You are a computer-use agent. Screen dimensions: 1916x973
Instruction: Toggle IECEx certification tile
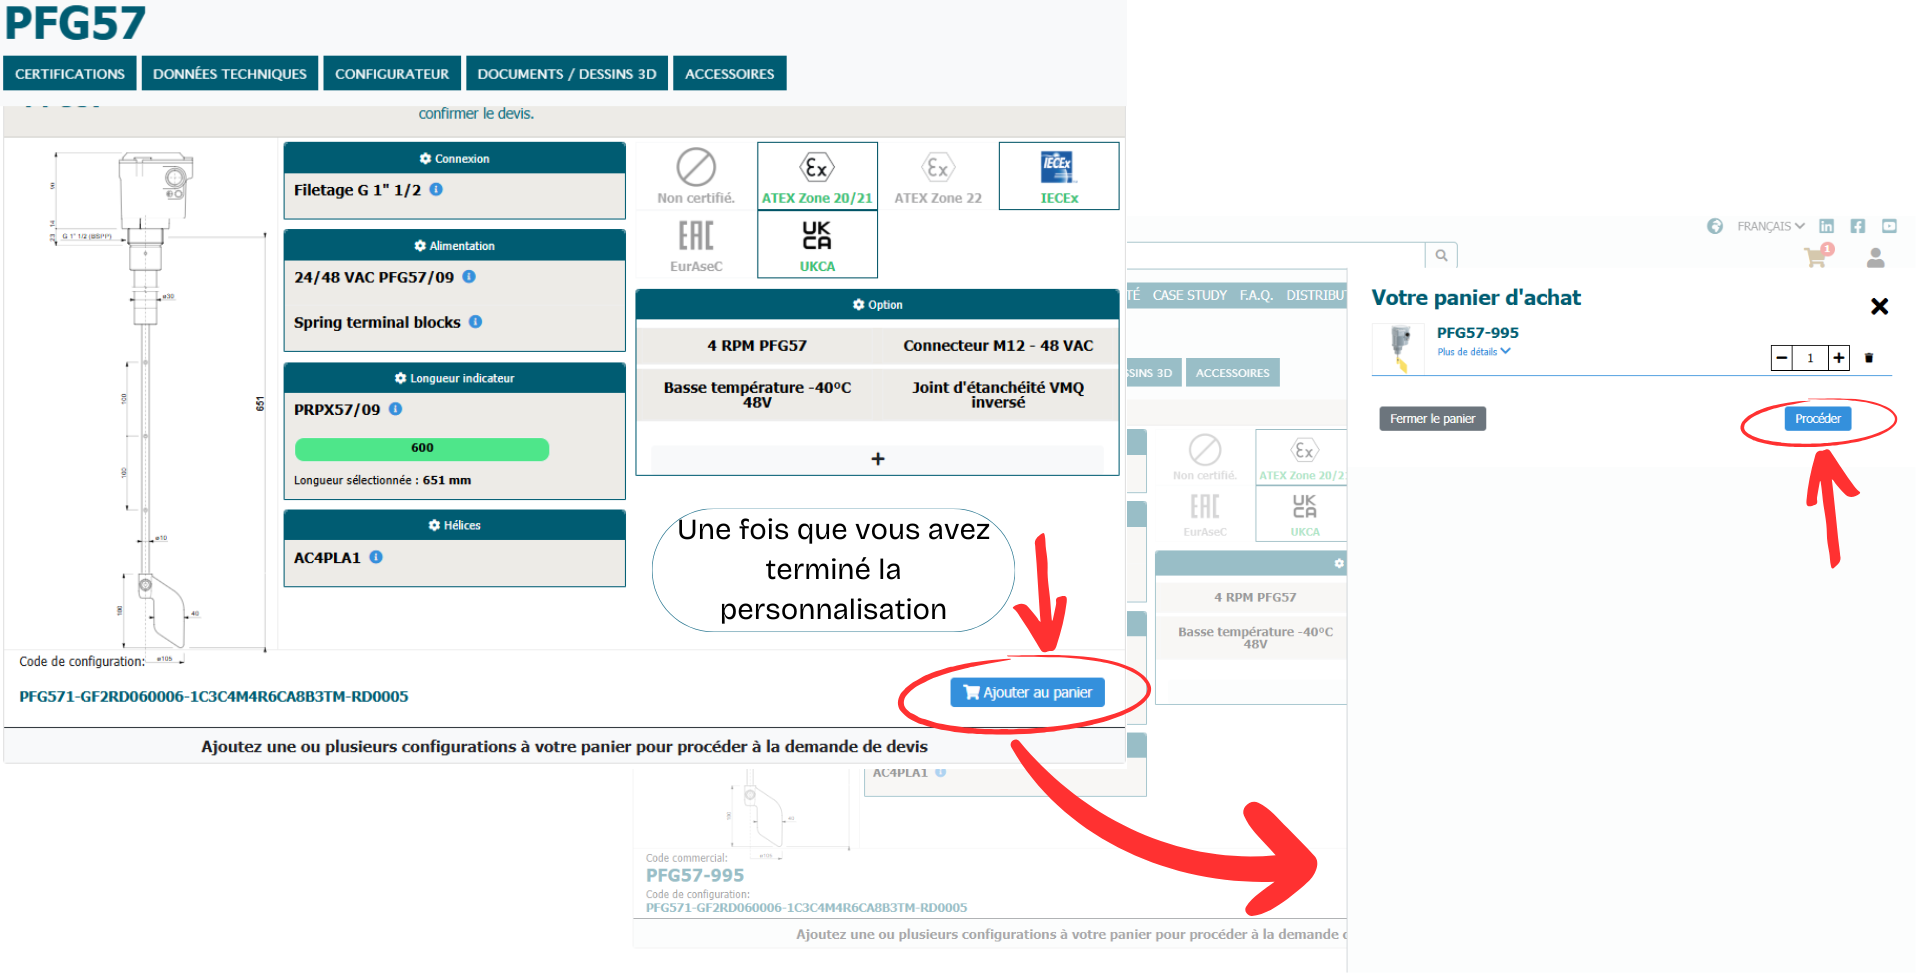pos(1059,176)
